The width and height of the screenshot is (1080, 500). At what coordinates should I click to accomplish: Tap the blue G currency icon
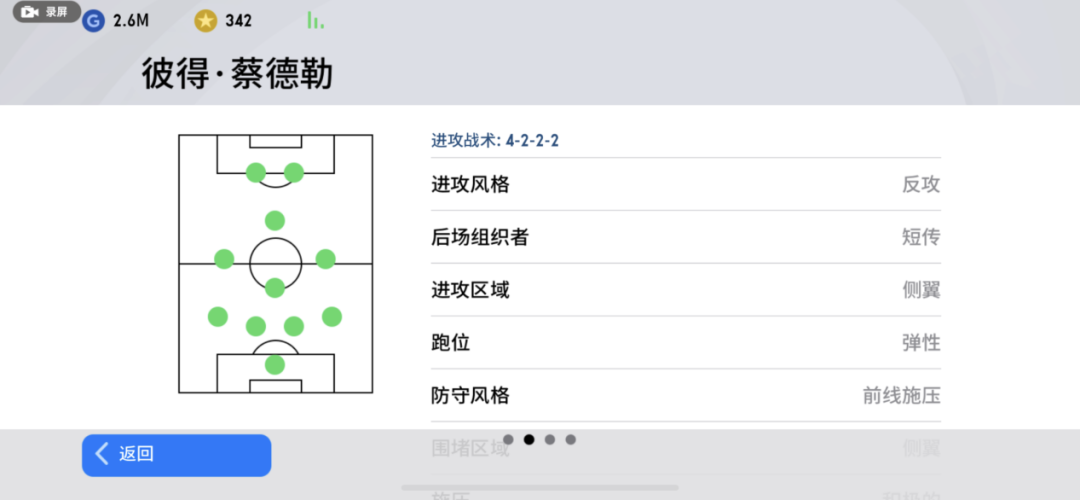click(93, 21)
